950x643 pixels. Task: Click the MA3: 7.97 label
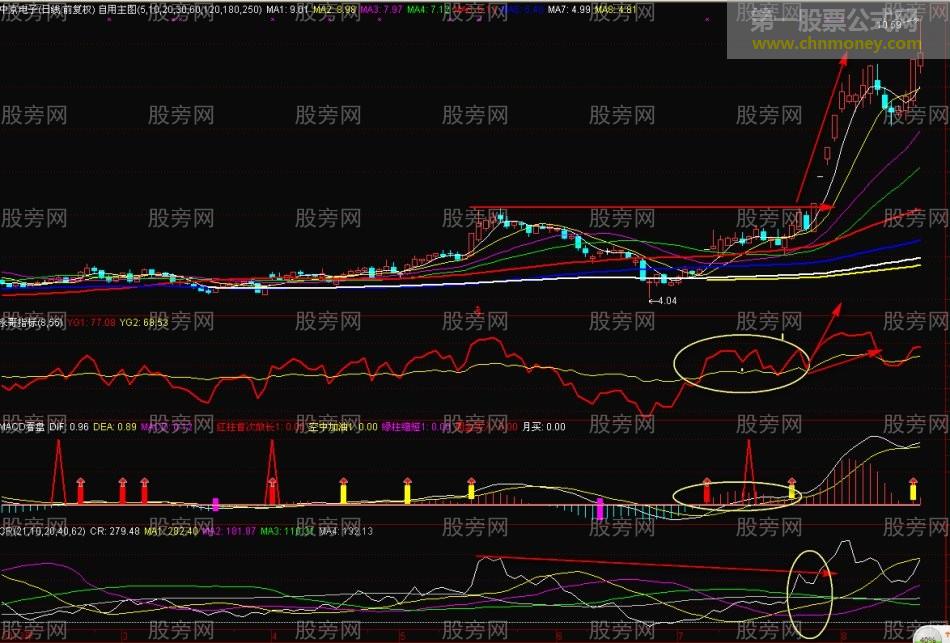(381, 10)
